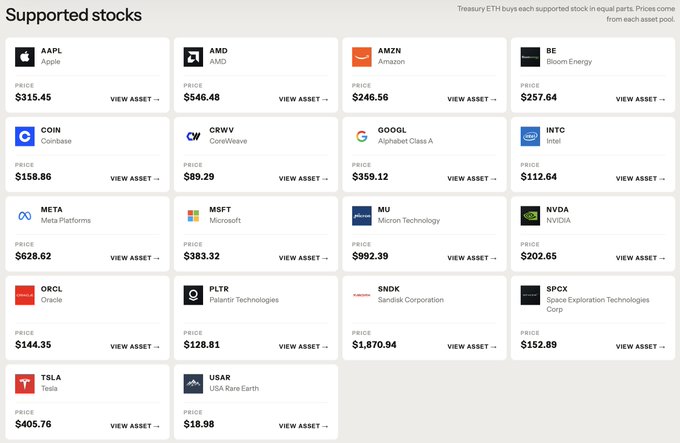This screenshot has width=680, height=443.
Task: Select the CRWV ticker text
Action: [222, 130]
